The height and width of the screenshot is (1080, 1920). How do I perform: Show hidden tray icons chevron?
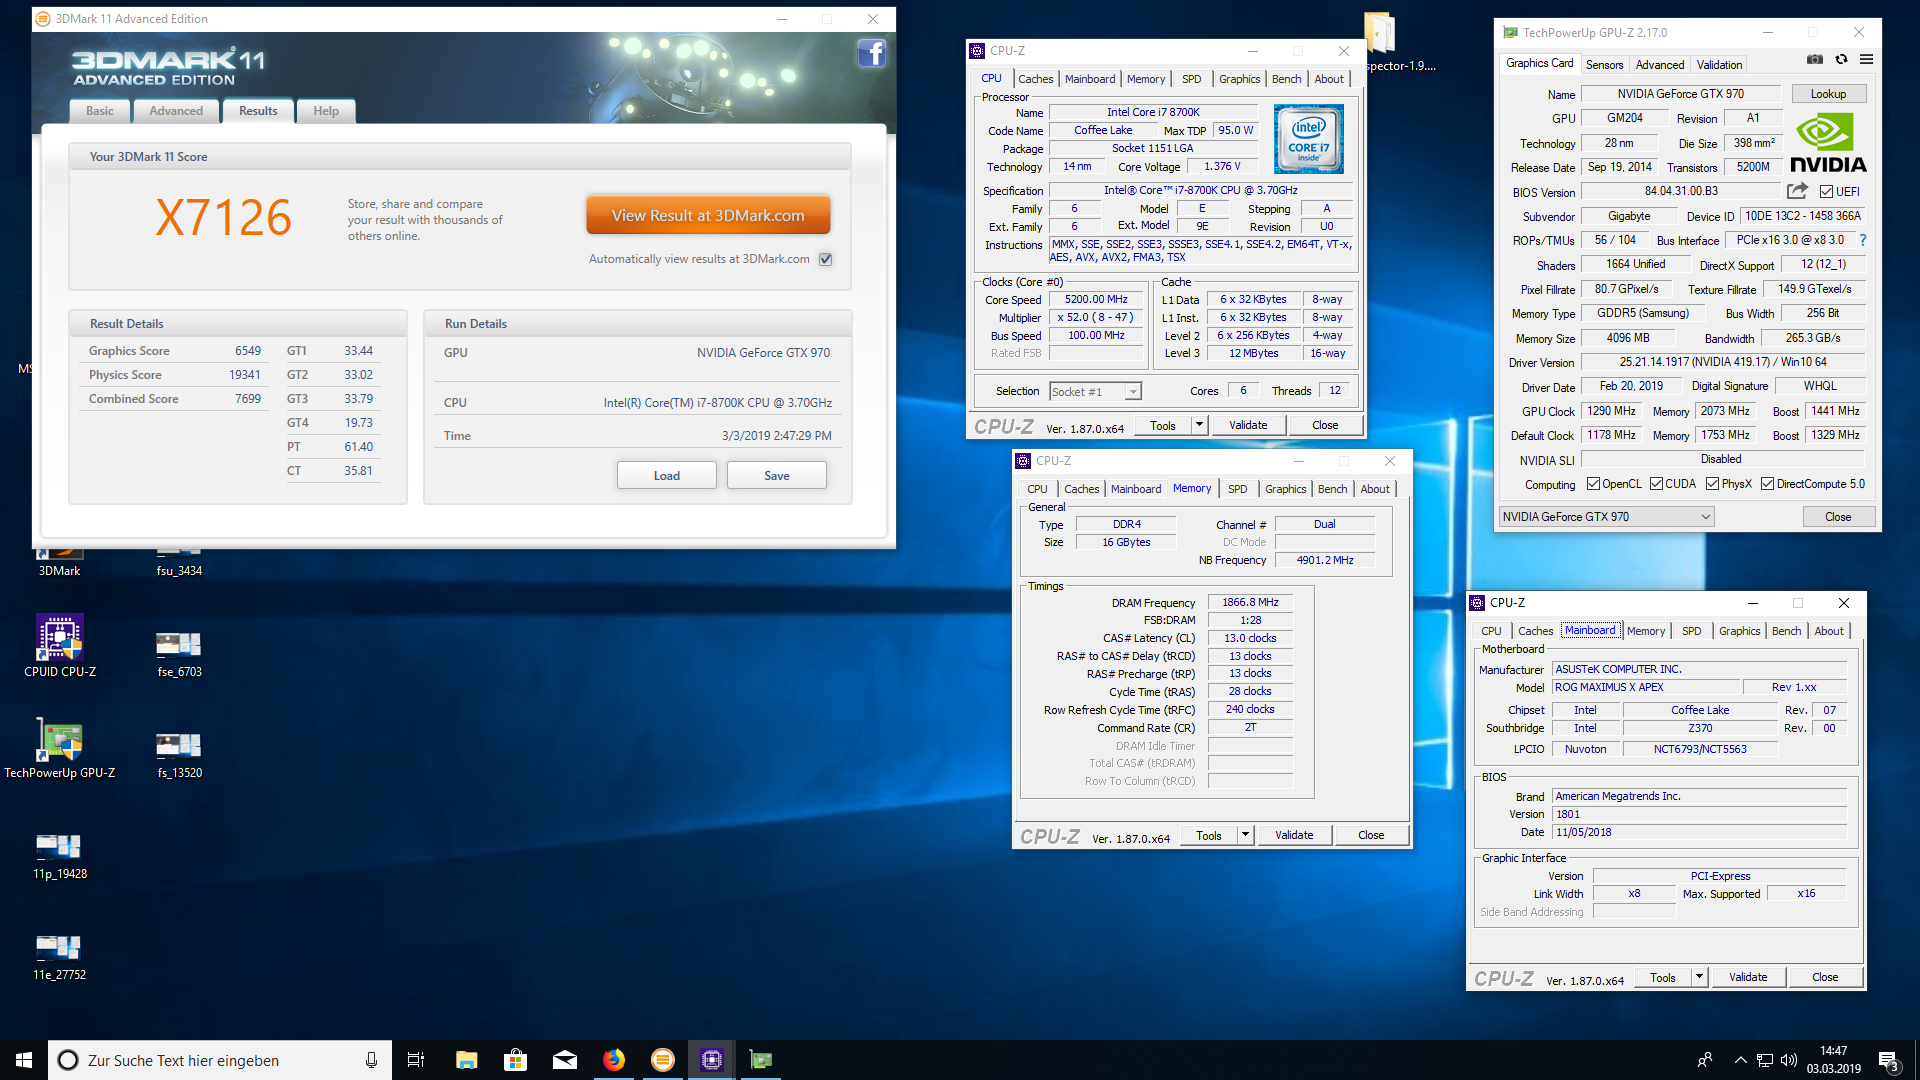click(1740, 1060)
